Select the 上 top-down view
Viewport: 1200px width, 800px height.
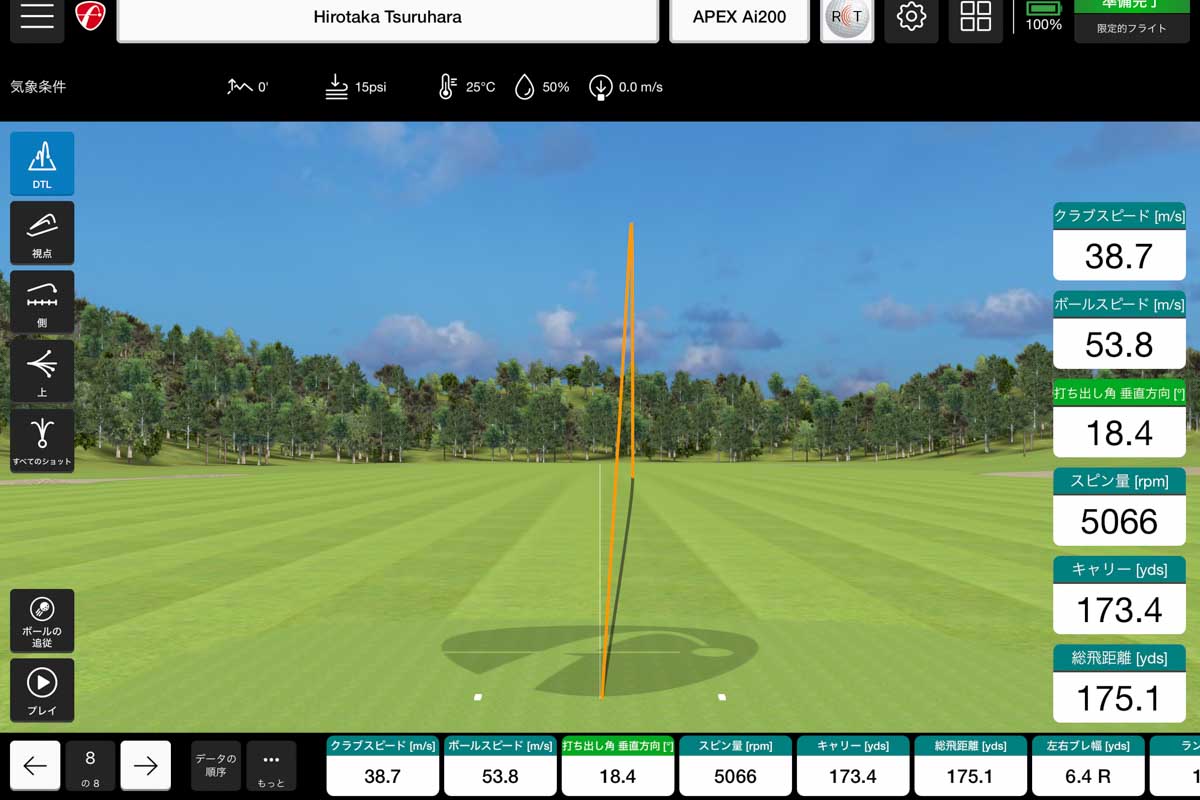point(42,371)
